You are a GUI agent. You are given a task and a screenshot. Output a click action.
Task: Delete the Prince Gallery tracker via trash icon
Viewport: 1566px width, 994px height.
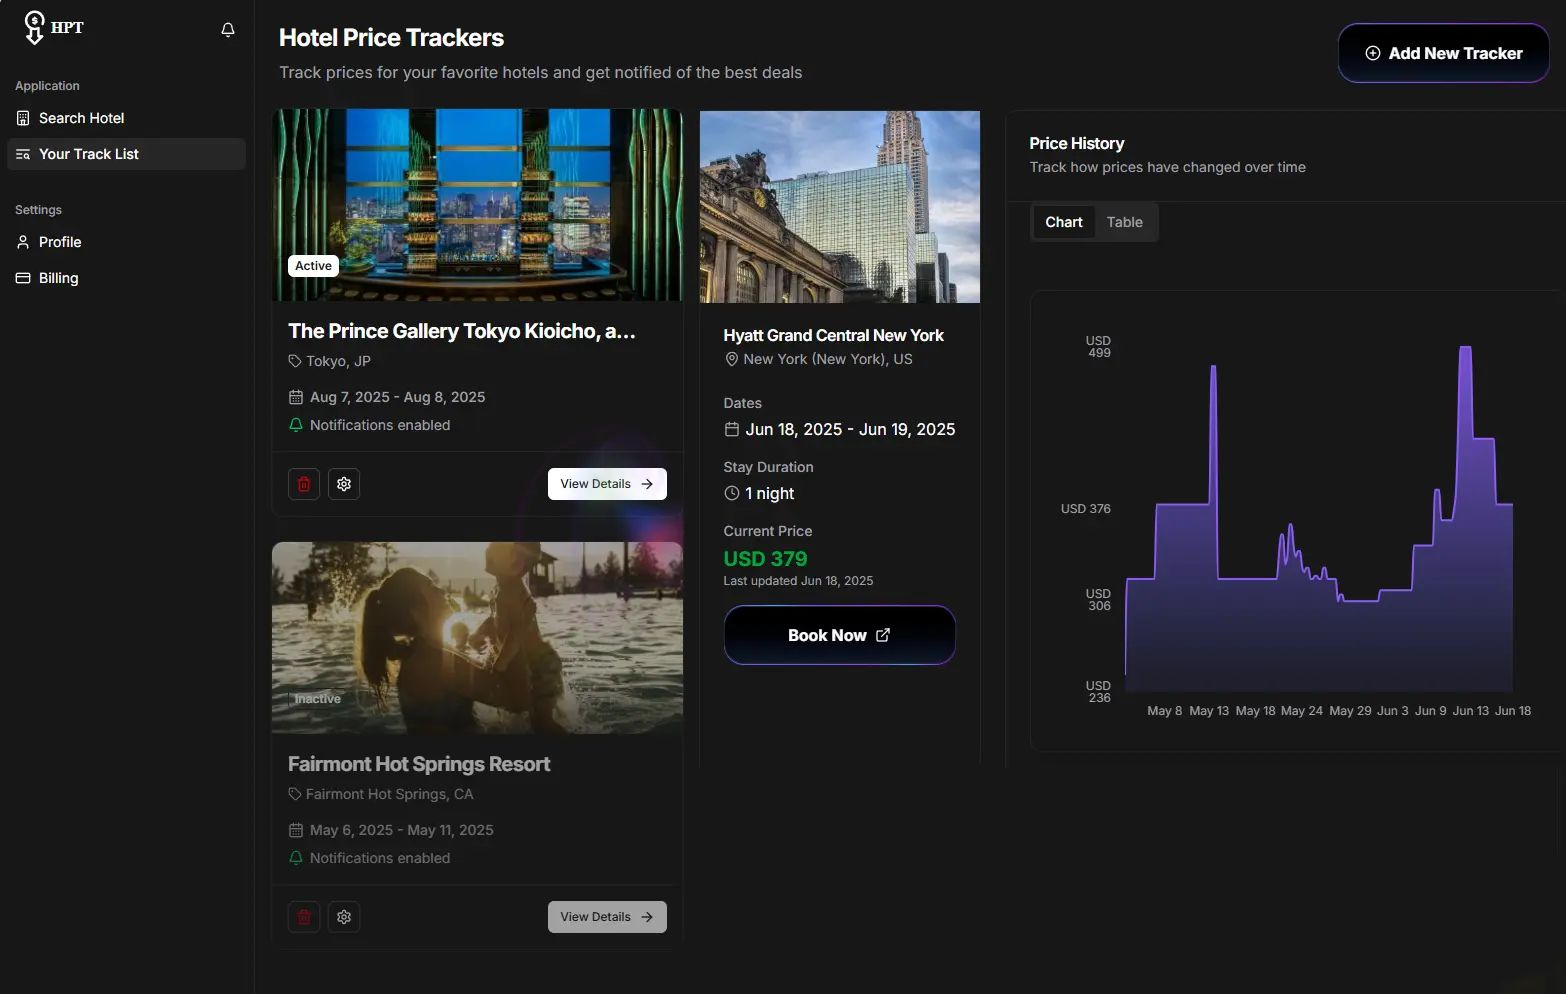(x=303, y=483)
